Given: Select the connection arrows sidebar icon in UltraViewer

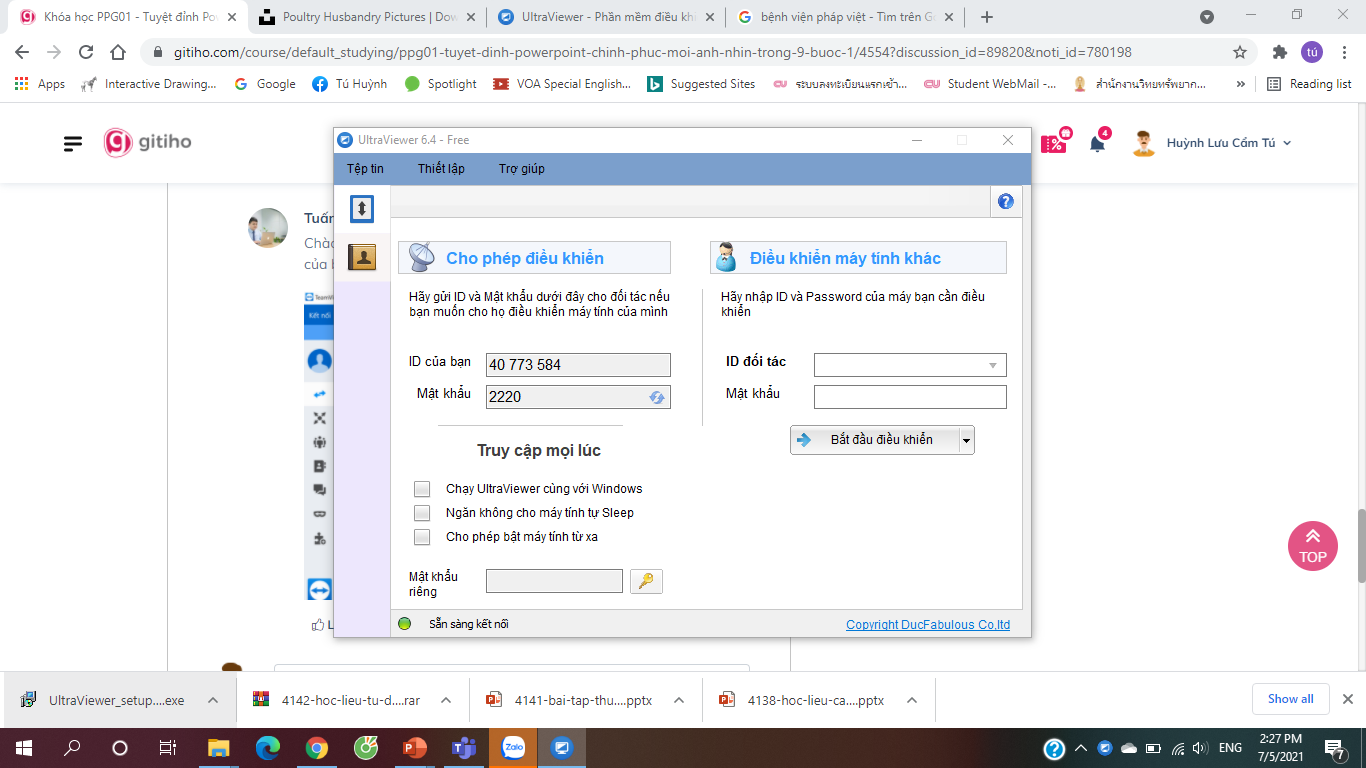Looking at the screenshot, I should click(x=362, y=208).
